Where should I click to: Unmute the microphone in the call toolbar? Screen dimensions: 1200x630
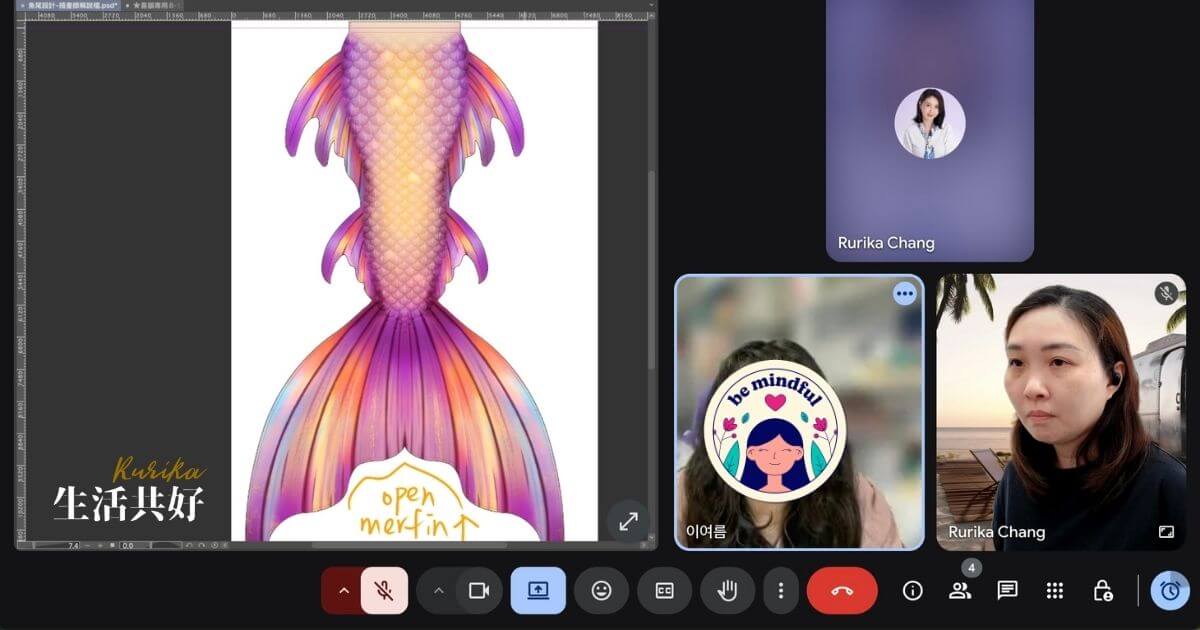[x=383, y=590]
